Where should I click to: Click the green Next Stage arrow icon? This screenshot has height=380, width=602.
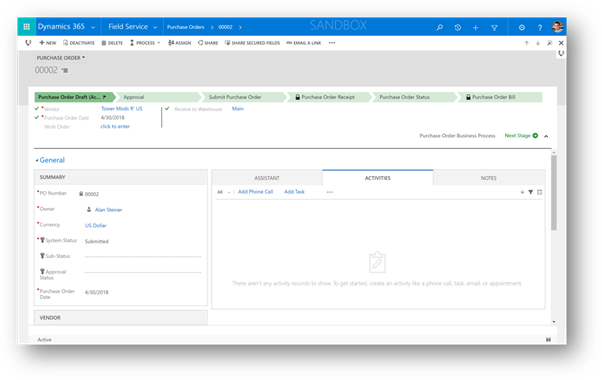pos(535,135)
